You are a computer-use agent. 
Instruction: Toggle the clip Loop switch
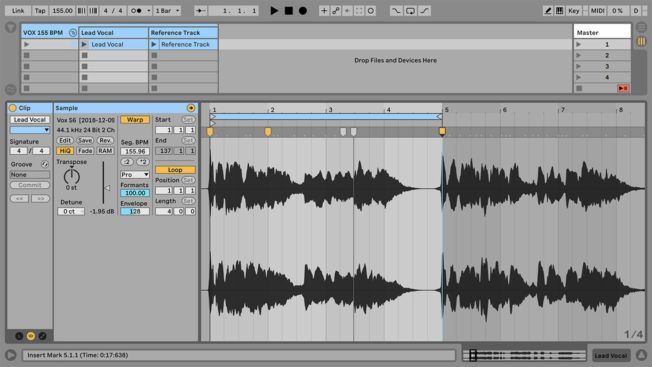coord(175,170)
